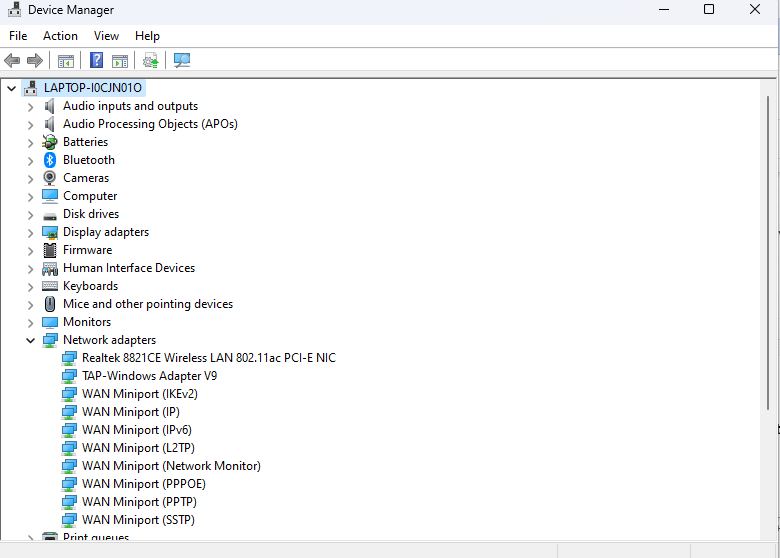Click the Mice and pointing devices icon

50,303
